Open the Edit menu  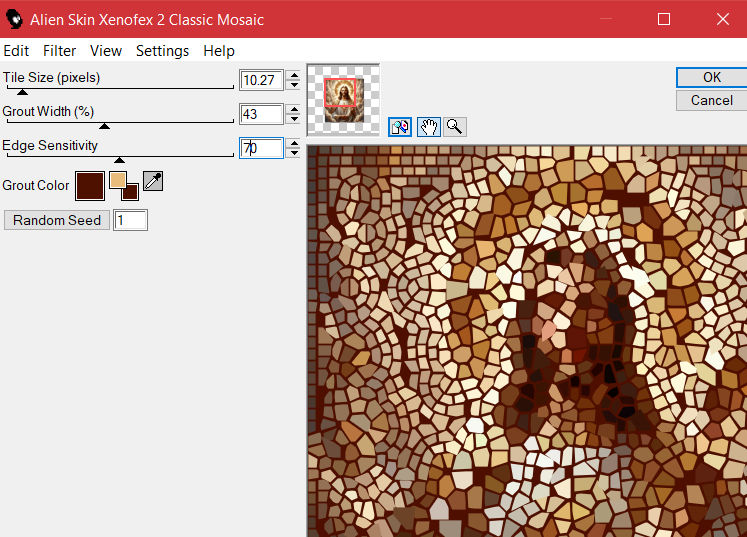16,51
